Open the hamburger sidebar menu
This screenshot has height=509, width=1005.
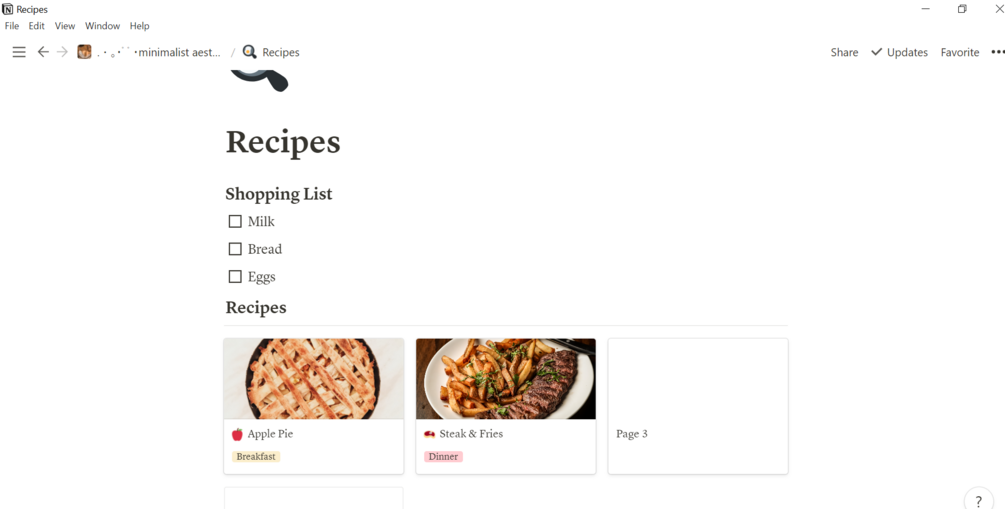pyautogui.click(x=19, y=53)
